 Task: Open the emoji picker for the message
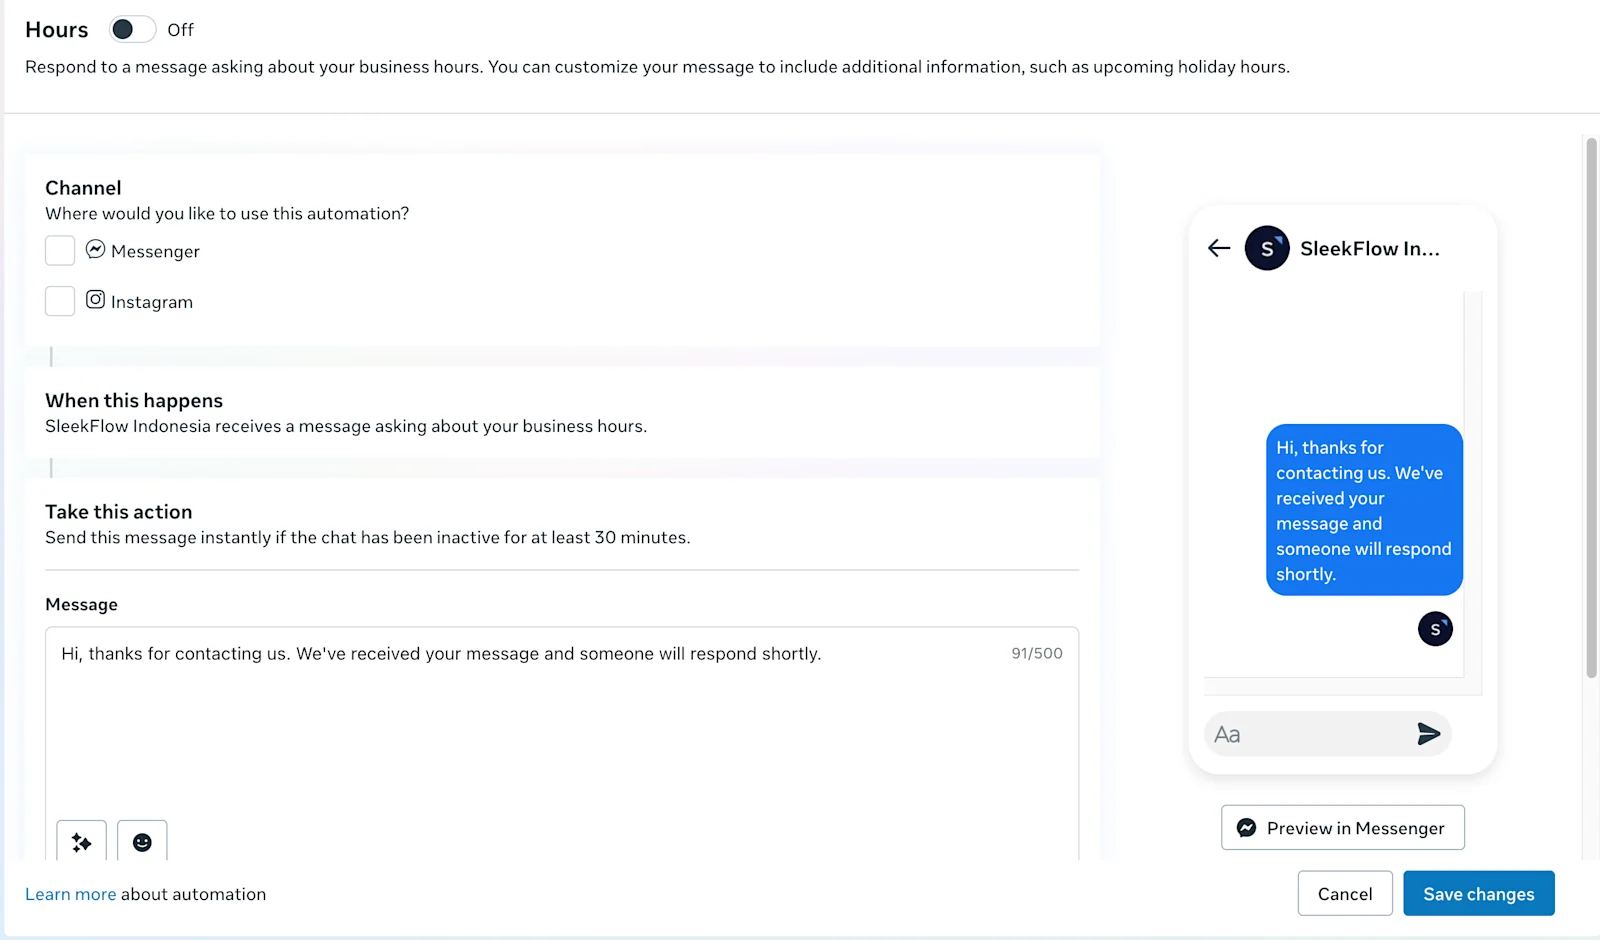tap(142, 842)
